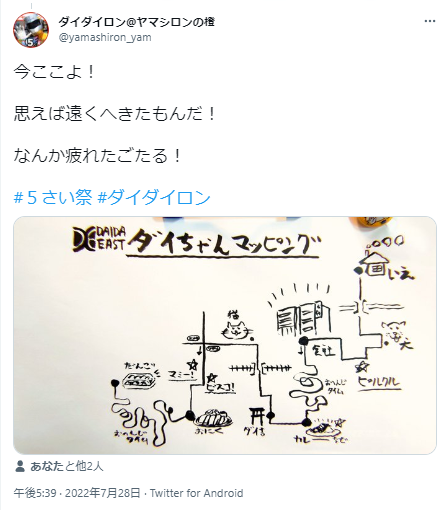Click the torii gate shrine drawing
The image size is (447, 510).
(258, 417)
